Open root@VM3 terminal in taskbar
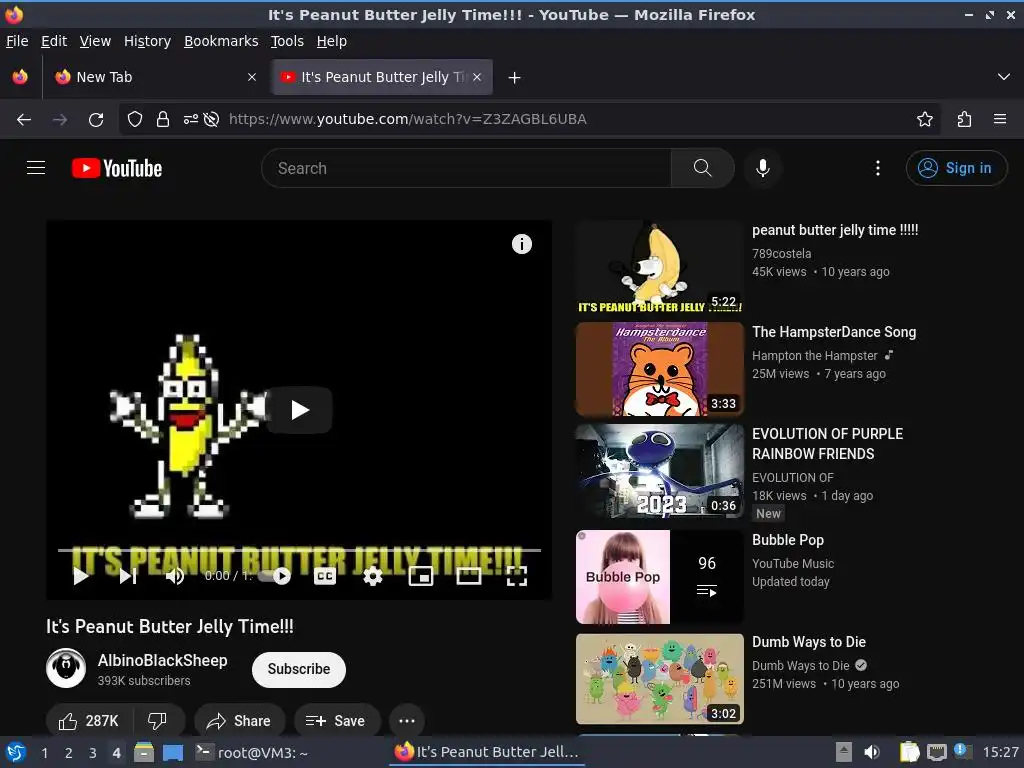Viewport: 1024px width, 768px height. pos(252,753)
